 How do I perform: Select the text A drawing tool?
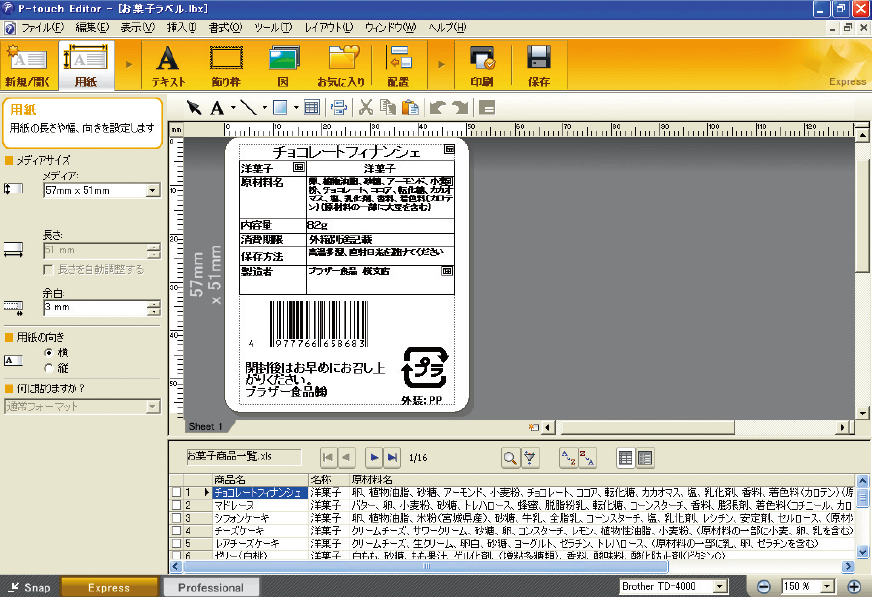click(x=217, y=107)
